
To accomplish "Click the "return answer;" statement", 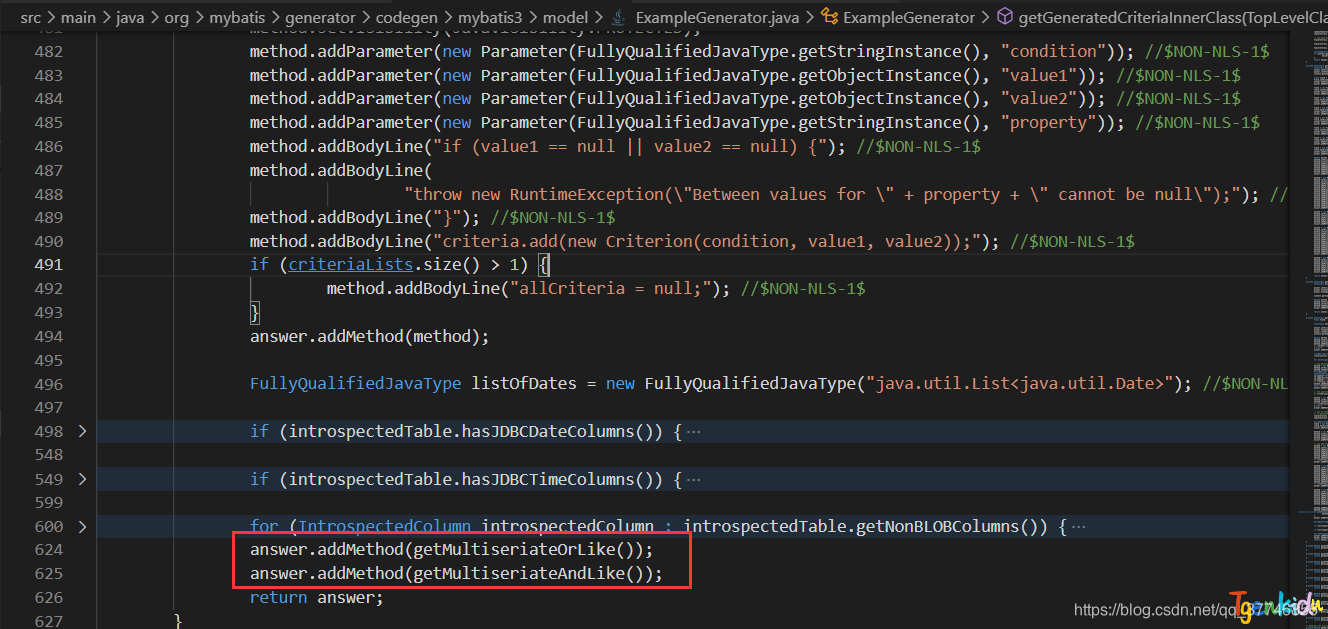I will [316, 597].
